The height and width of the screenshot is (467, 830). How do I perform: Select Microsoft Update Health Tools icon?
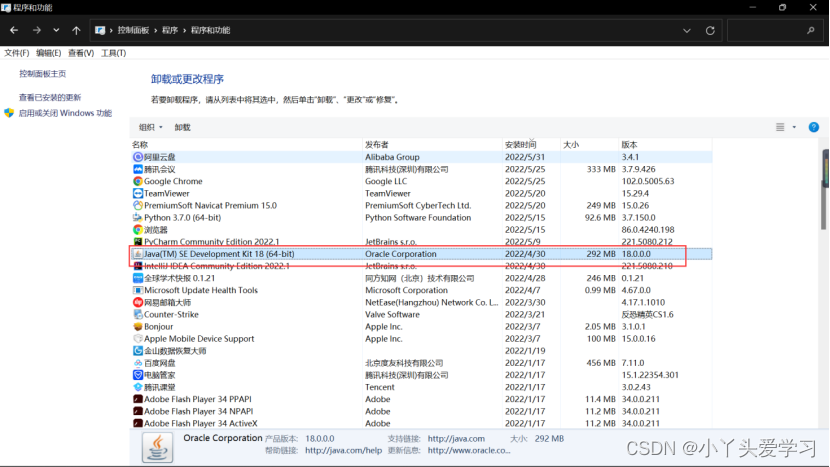point(138,290)
